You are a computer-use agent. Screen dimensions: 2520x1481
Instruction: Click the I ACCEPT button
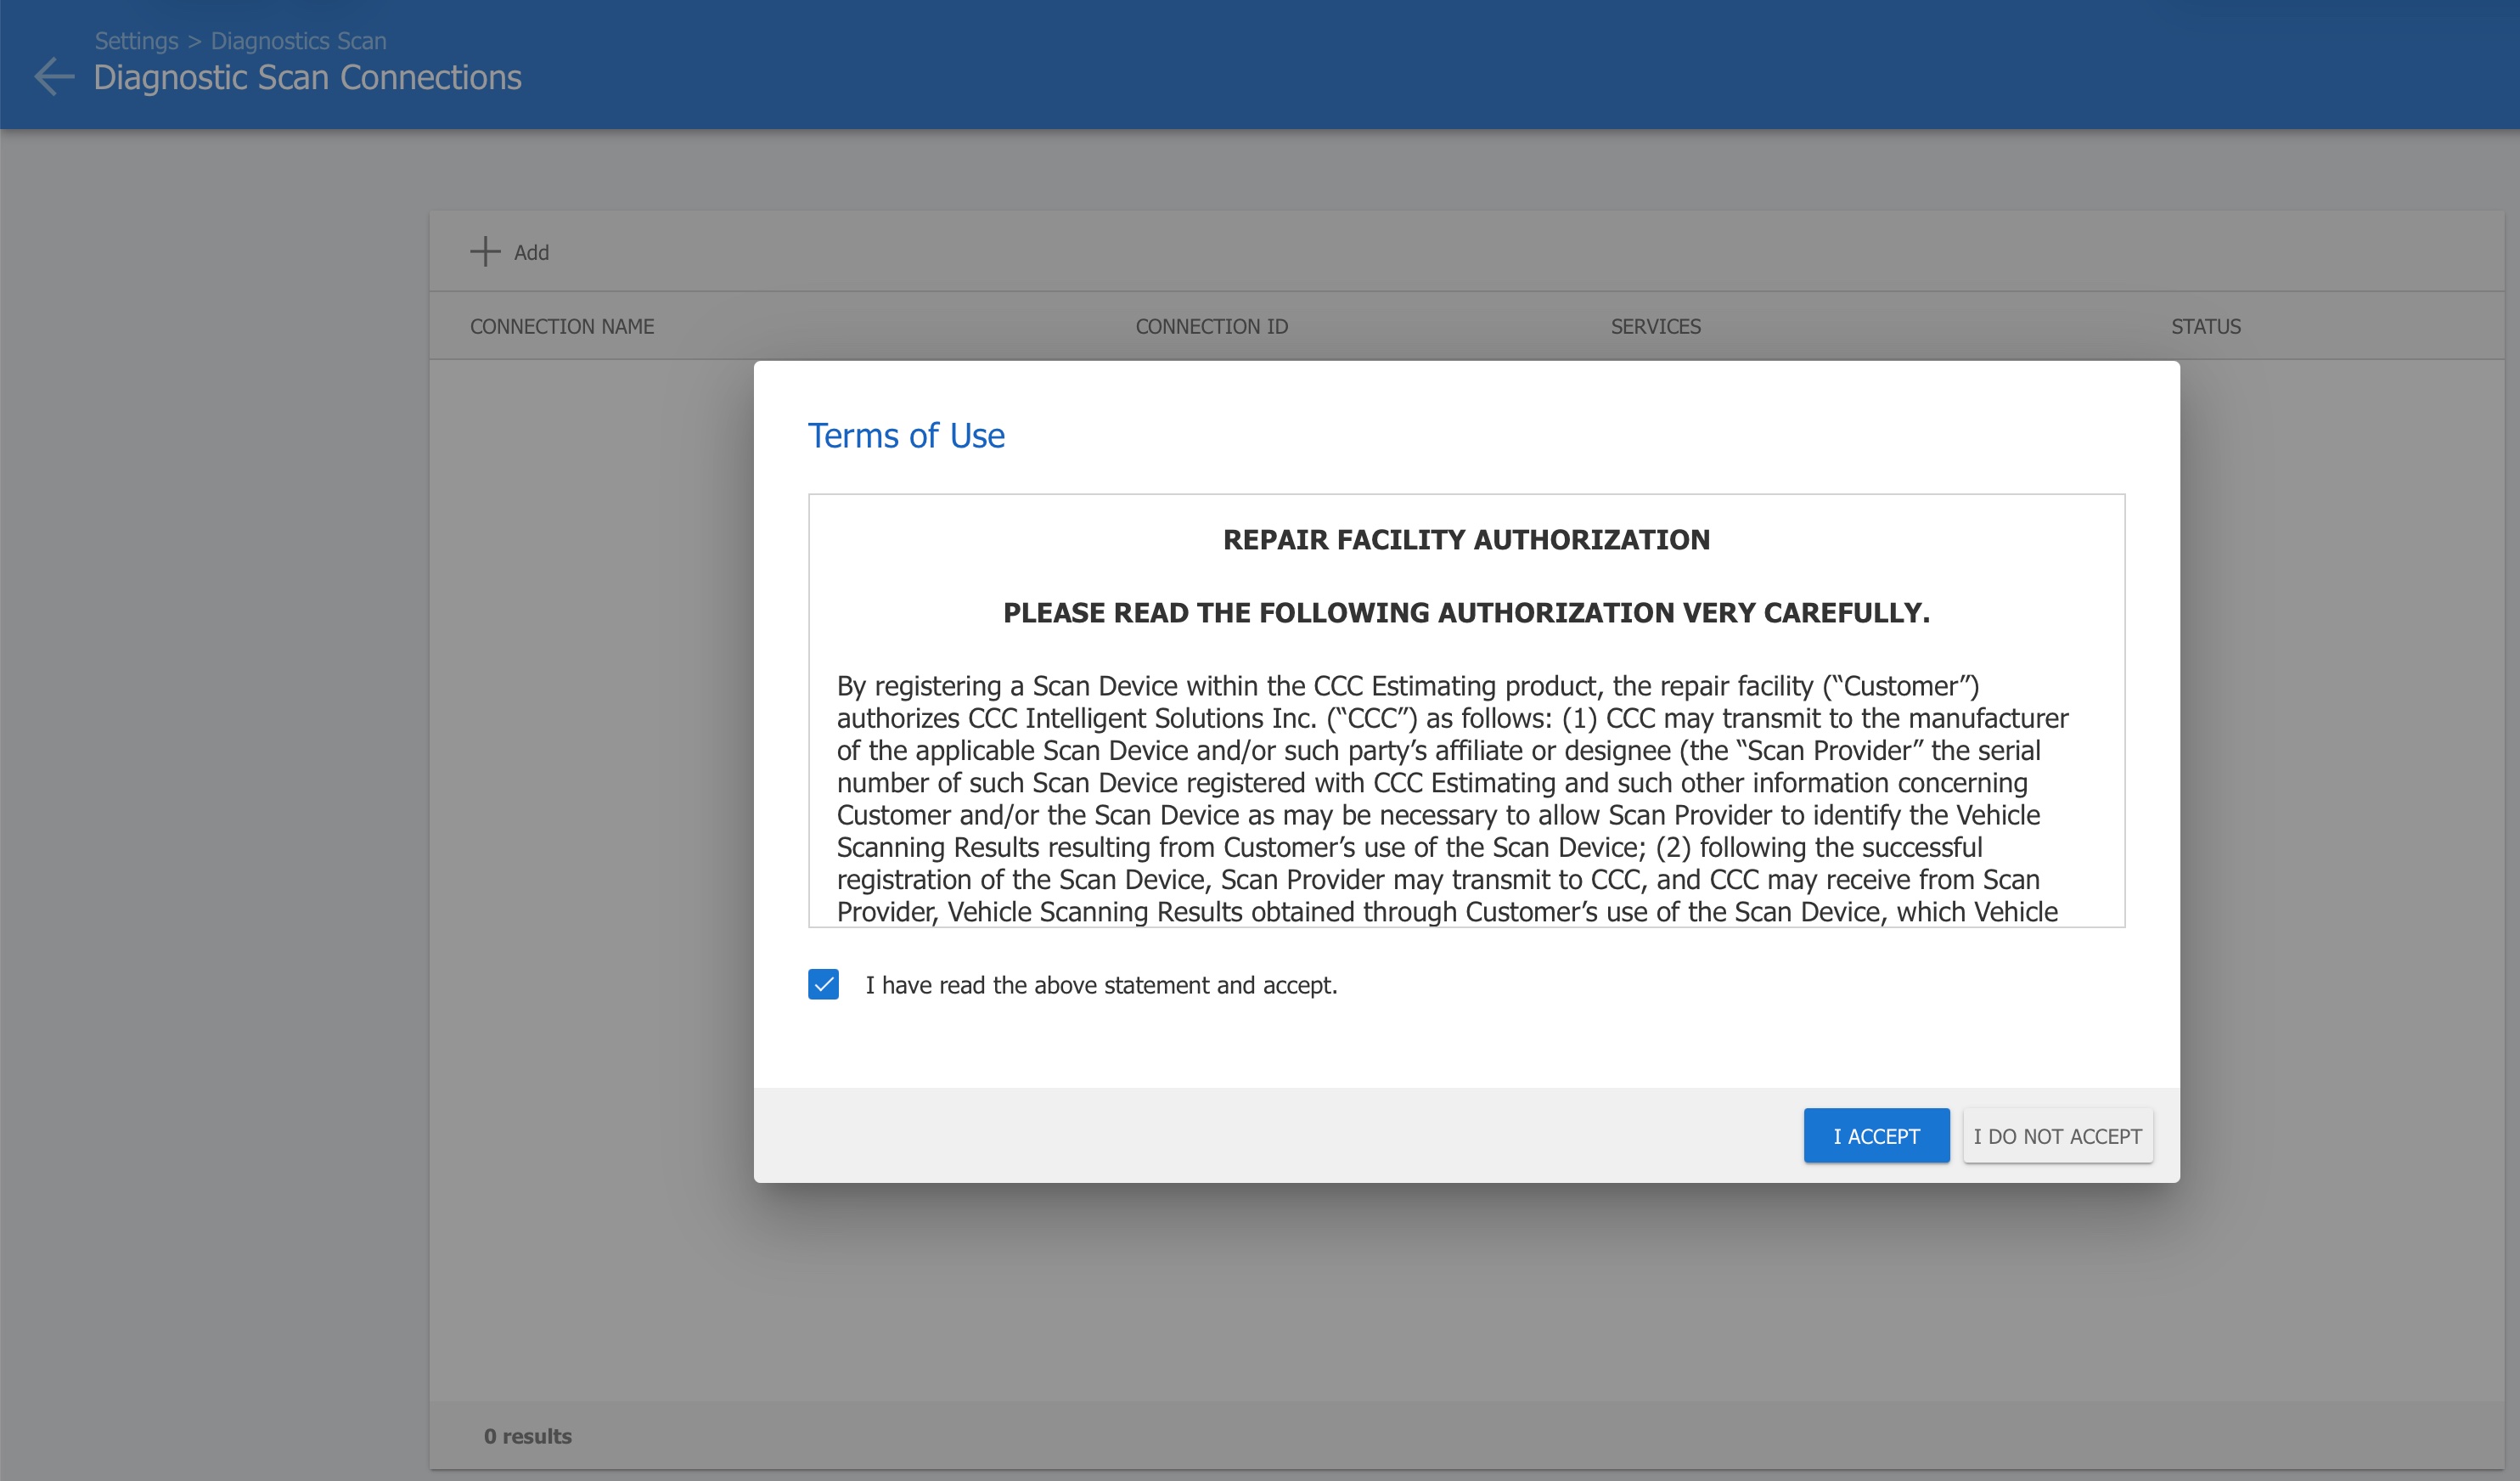click(x=1876, y=1135)
